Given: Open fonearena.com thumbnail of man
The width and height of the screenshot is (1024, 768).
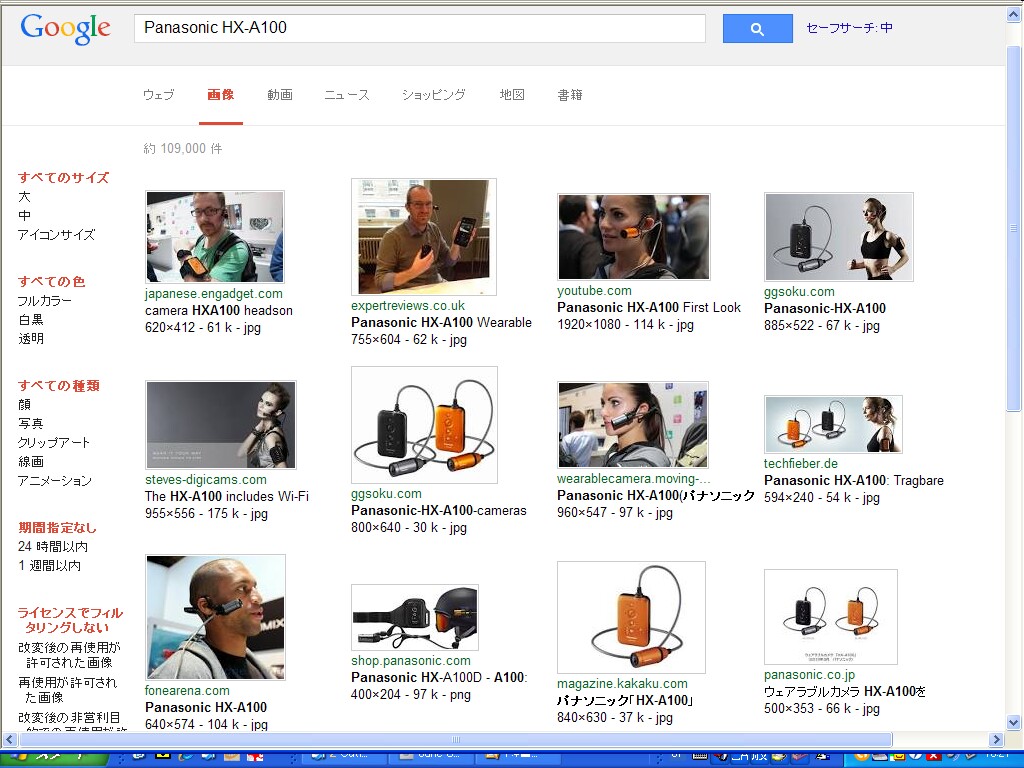Looking at the screenshot, I should click(x=216, y=617).
